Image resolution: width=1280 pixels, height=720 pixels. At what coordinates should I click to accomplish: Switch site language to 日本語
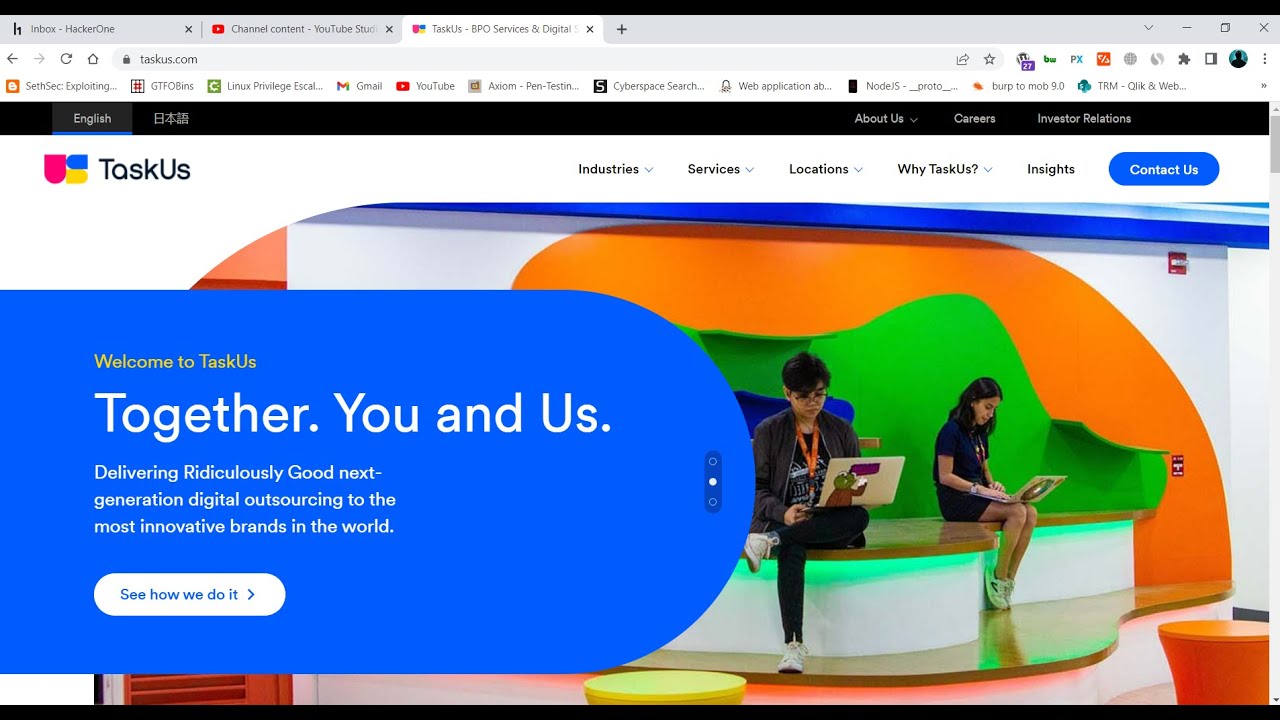coord(171,118)
